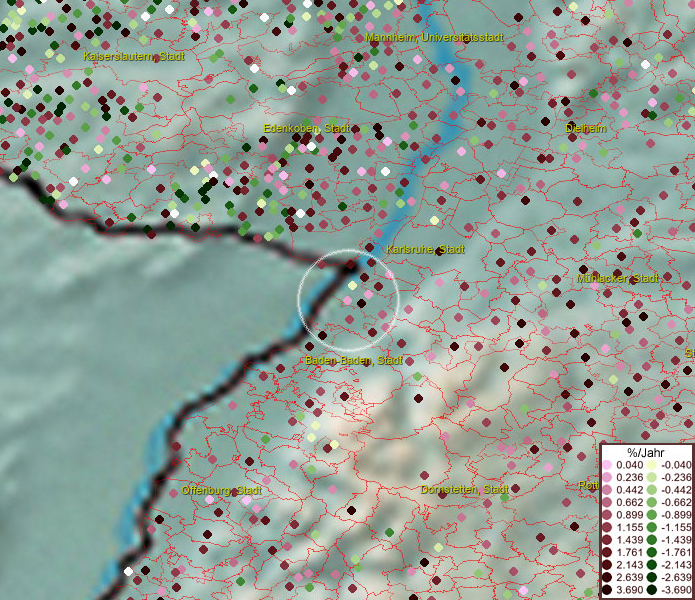Viewport: 695px width, 600px height.
Task: Select the Karlsruhe, Stadt label
Action: (425, 249)
